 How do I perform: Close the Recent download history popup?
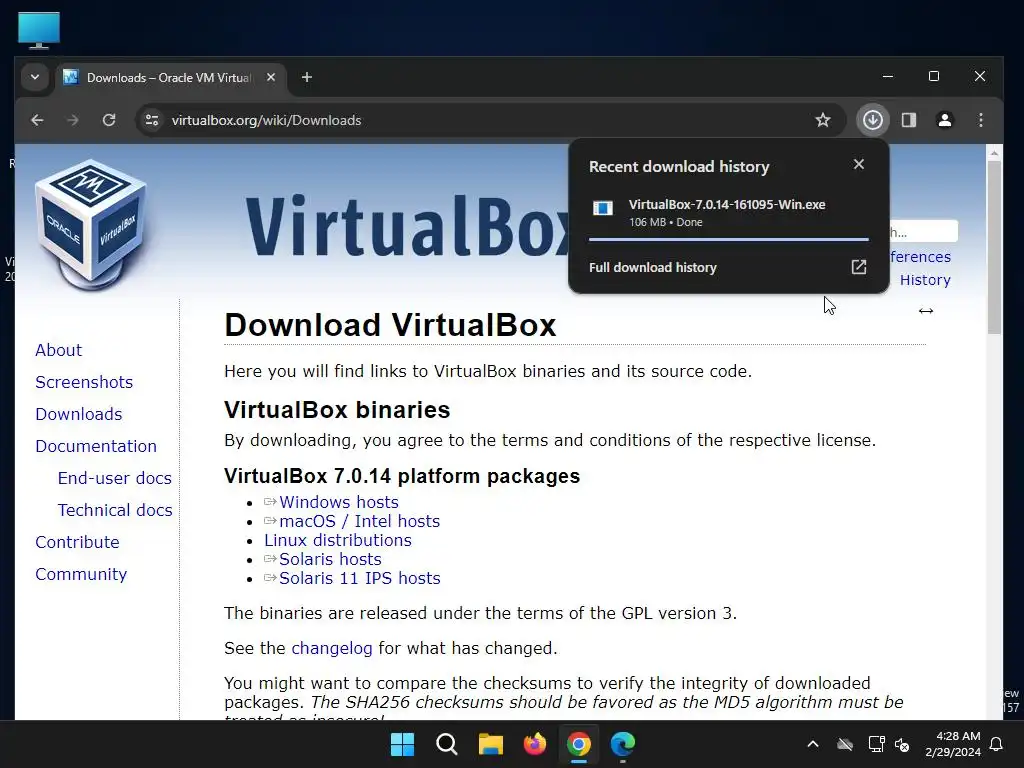click(x=859, y=165)
